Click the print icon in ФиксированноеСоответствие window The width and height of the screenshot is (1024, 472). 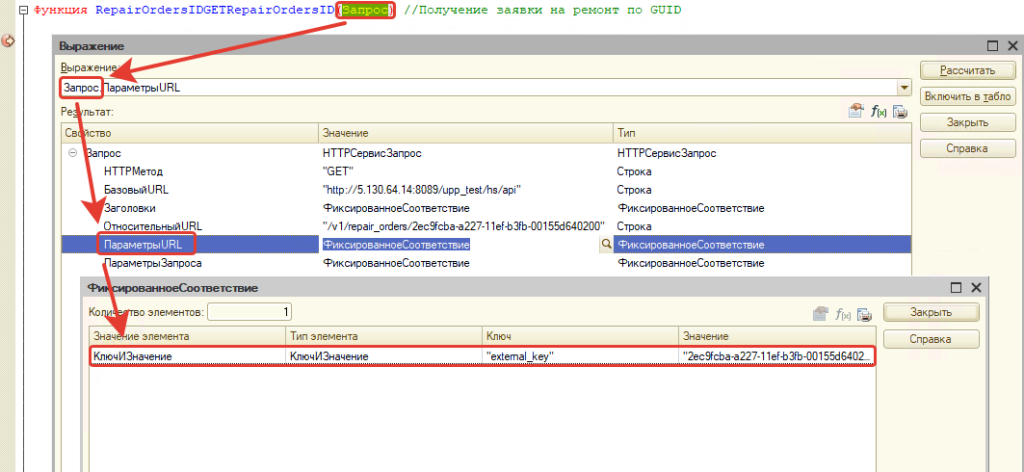(864, 313)
